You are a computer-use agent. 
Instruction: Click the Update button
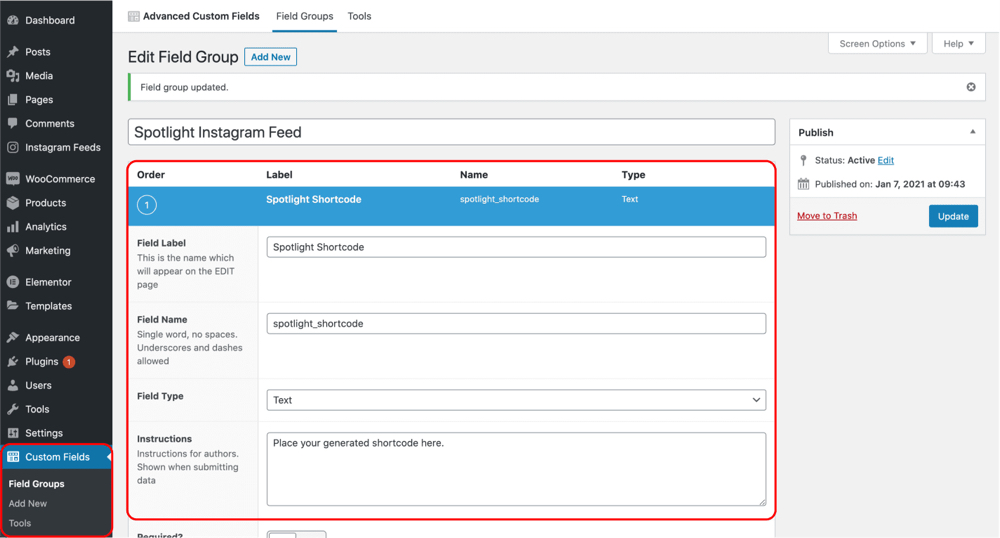tap(953, 216)
